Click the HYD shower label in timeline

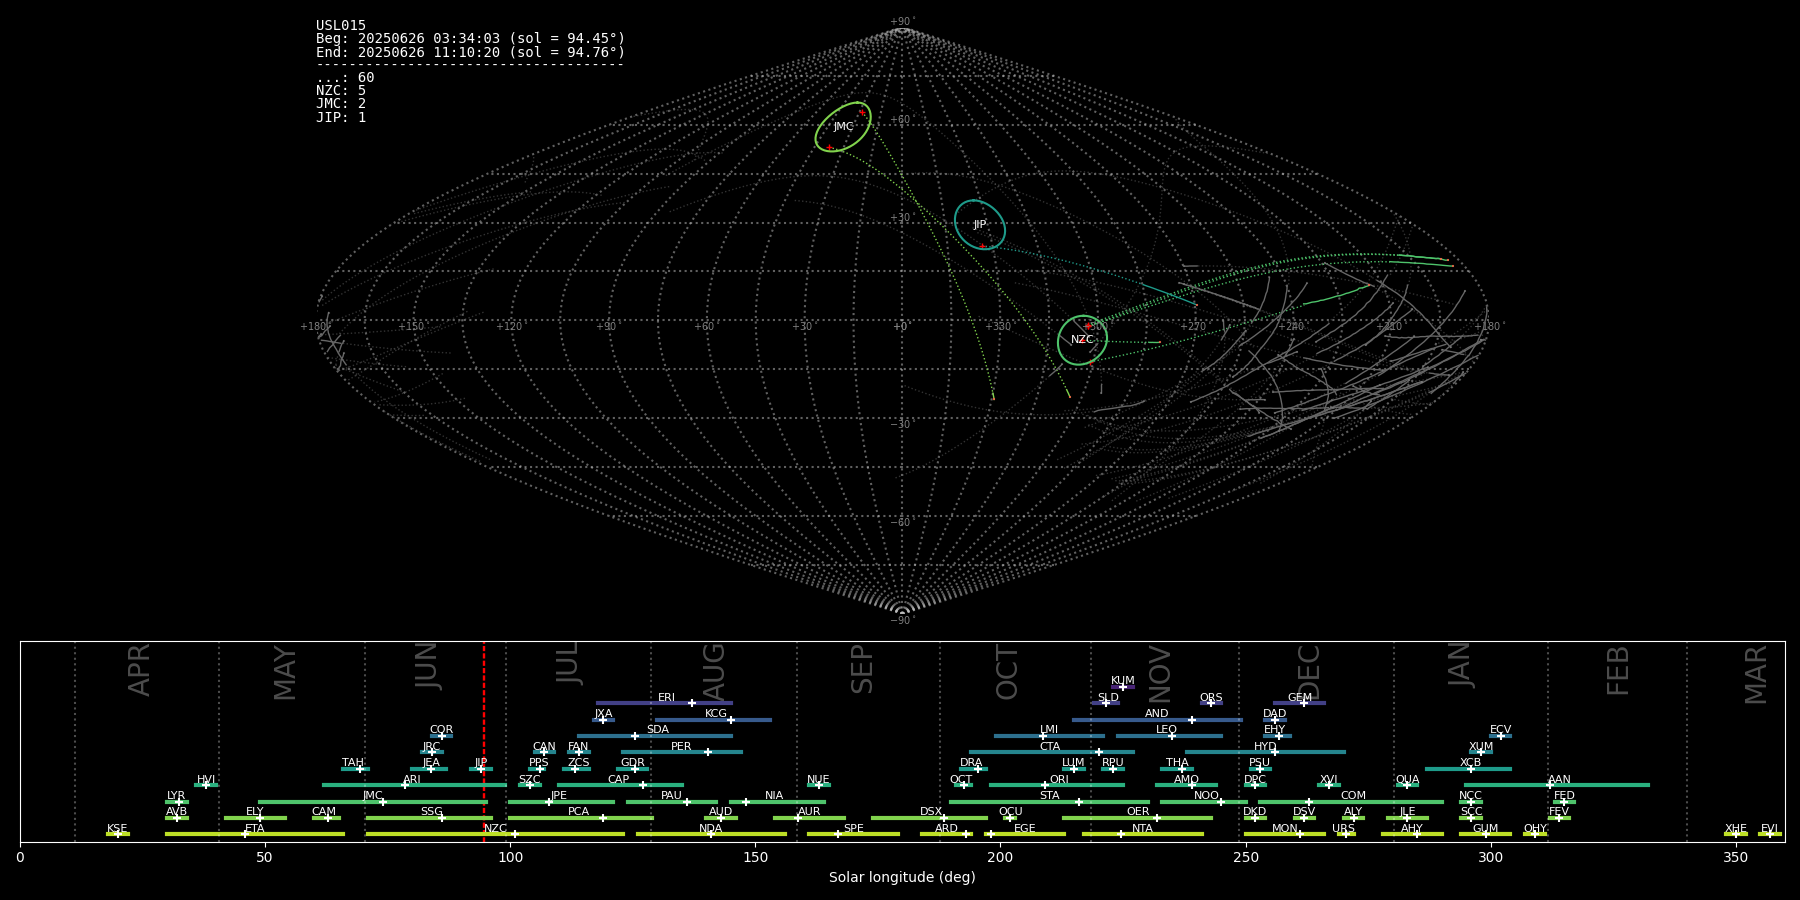pyautogui.click(x=1265, y=746)
